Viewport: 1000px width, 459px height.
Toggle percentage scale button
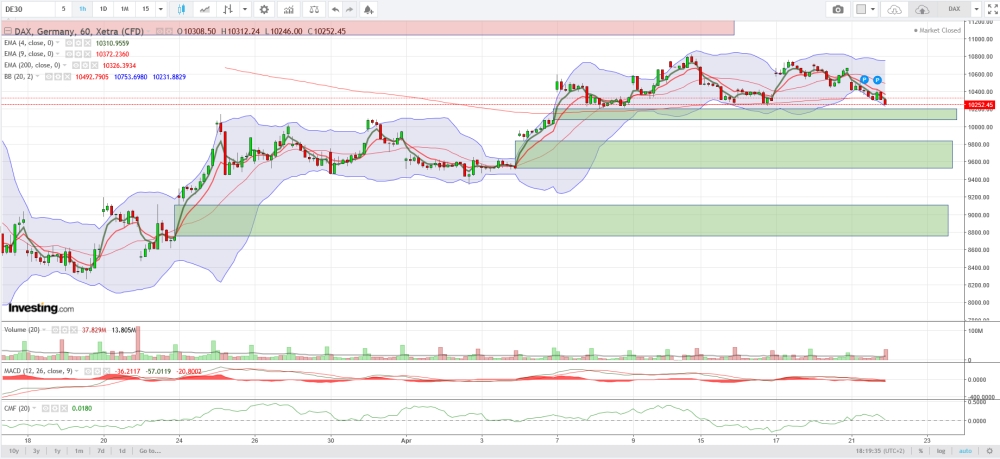tap(920, 451)
